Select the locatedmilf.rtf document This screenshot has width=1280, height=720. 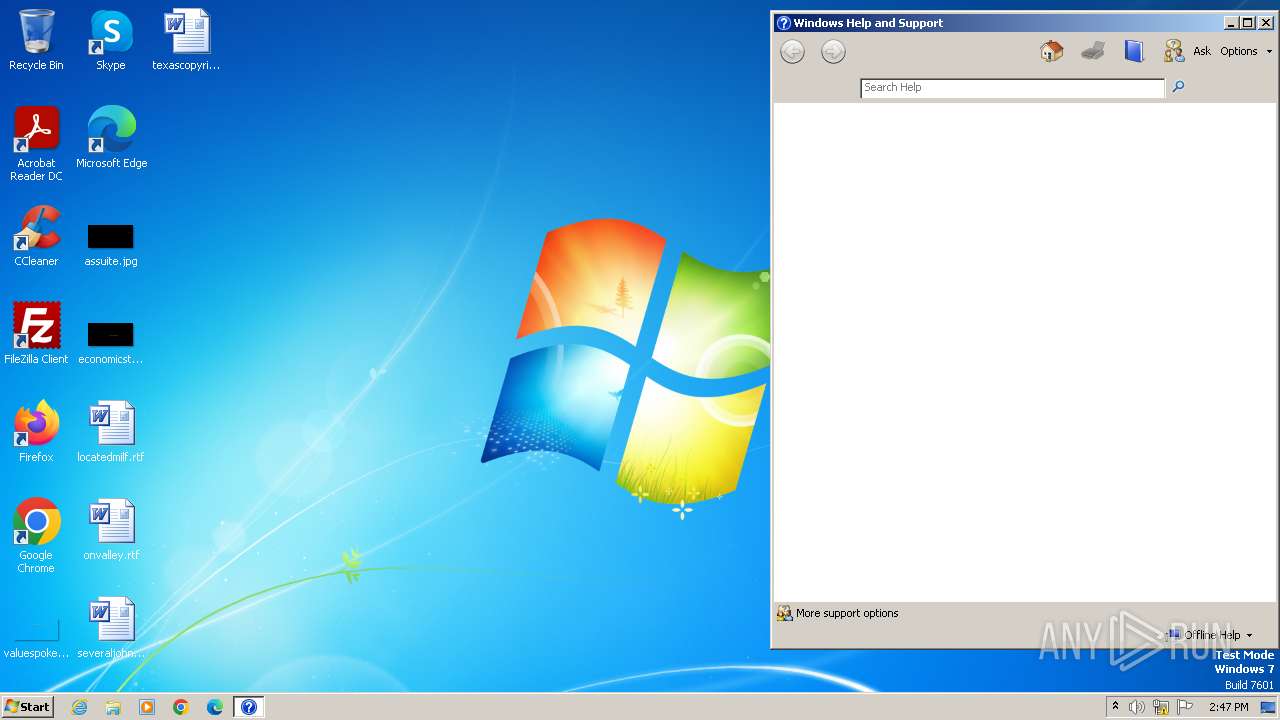(x=111, y=432)
